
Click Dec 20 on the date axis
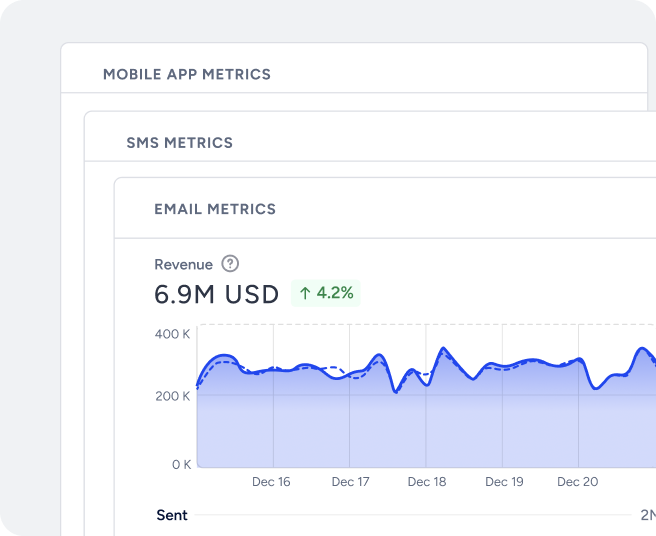coord(577,482)
